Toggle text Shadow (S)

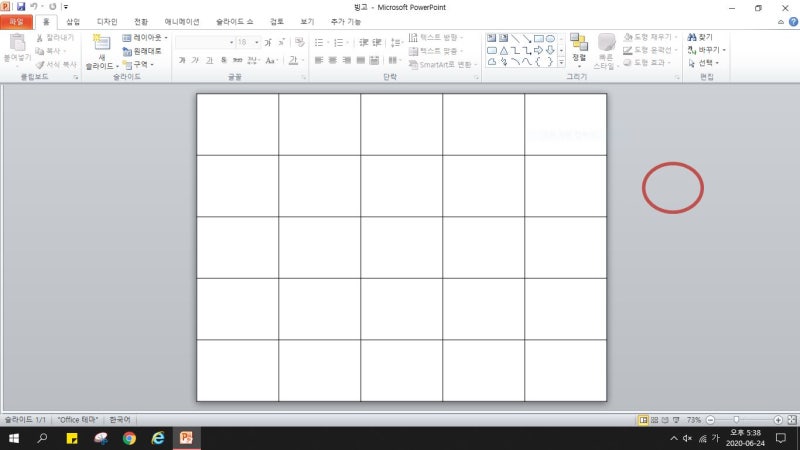pos(223,60)
